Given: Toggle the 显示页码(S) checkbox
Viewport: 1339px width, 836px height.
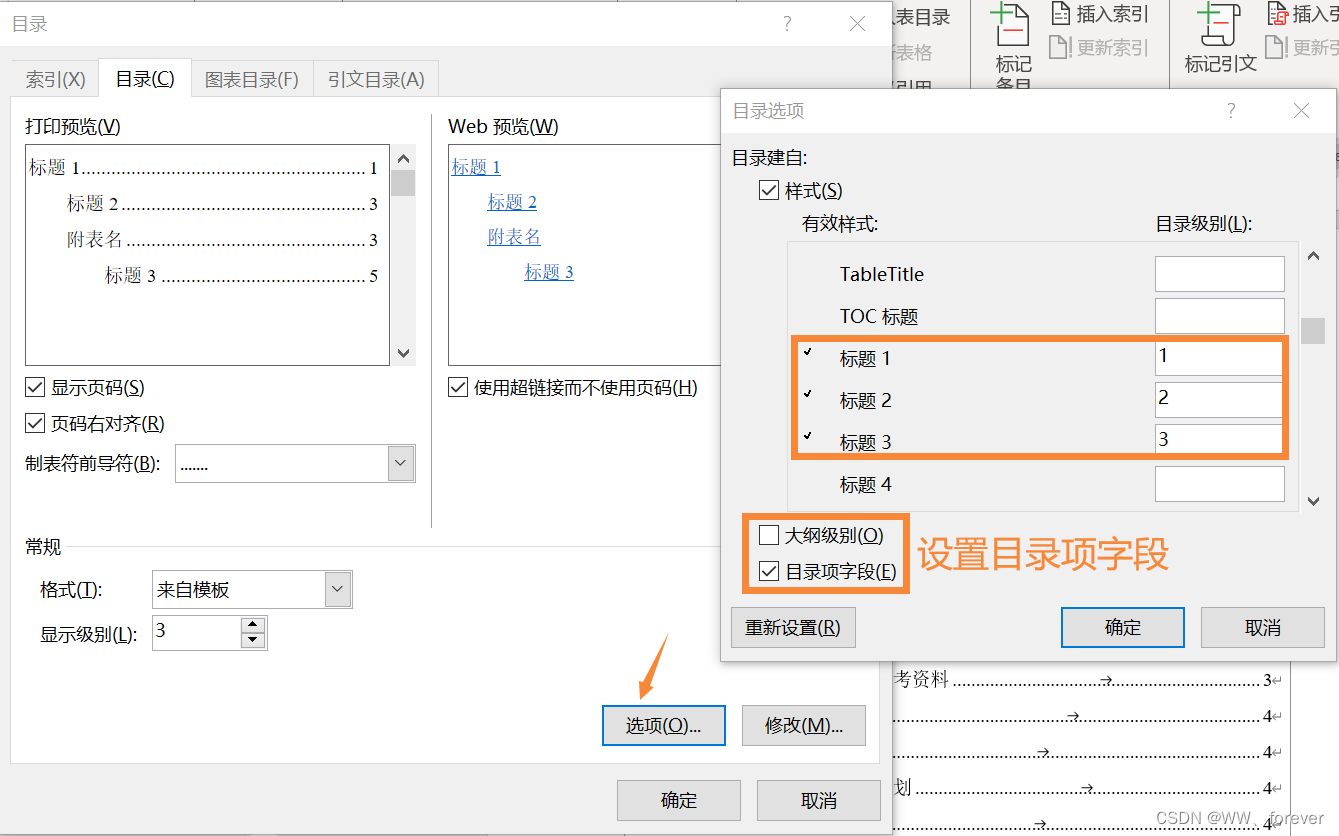Looking at the screenshot, I should coord(35,388).
